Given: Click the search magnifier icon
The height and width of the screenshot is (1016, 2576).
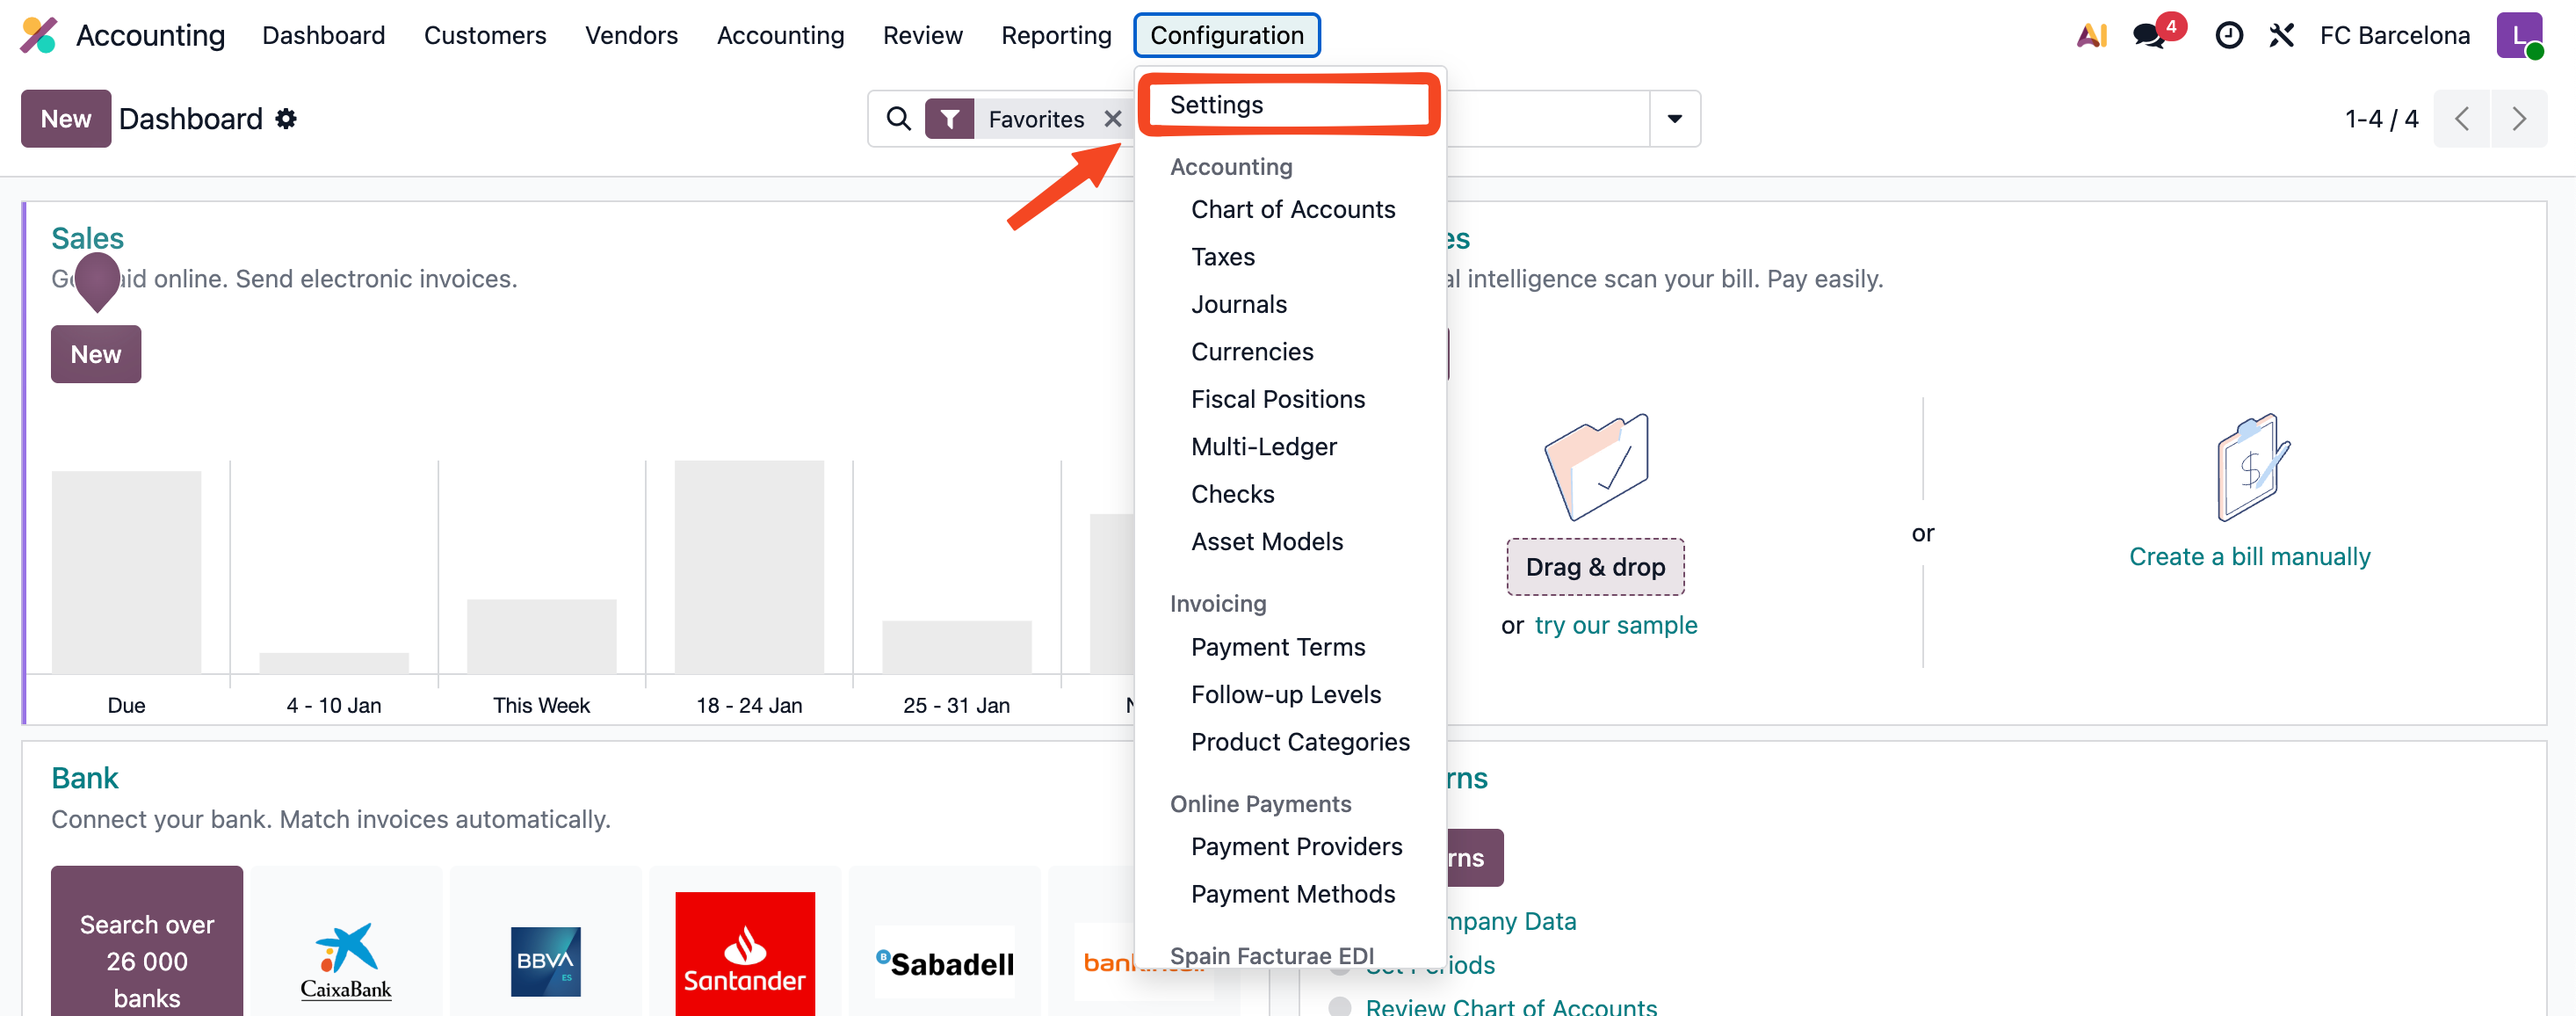Looking at the screenshot, I should (x=898, y=119).
